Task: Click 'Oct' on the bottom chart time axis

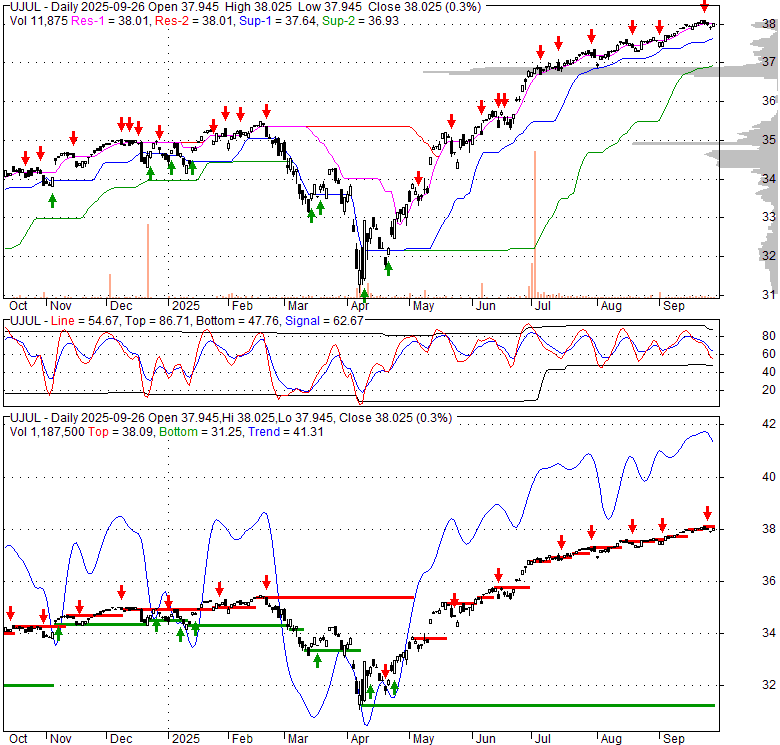Action: (18, 739)
